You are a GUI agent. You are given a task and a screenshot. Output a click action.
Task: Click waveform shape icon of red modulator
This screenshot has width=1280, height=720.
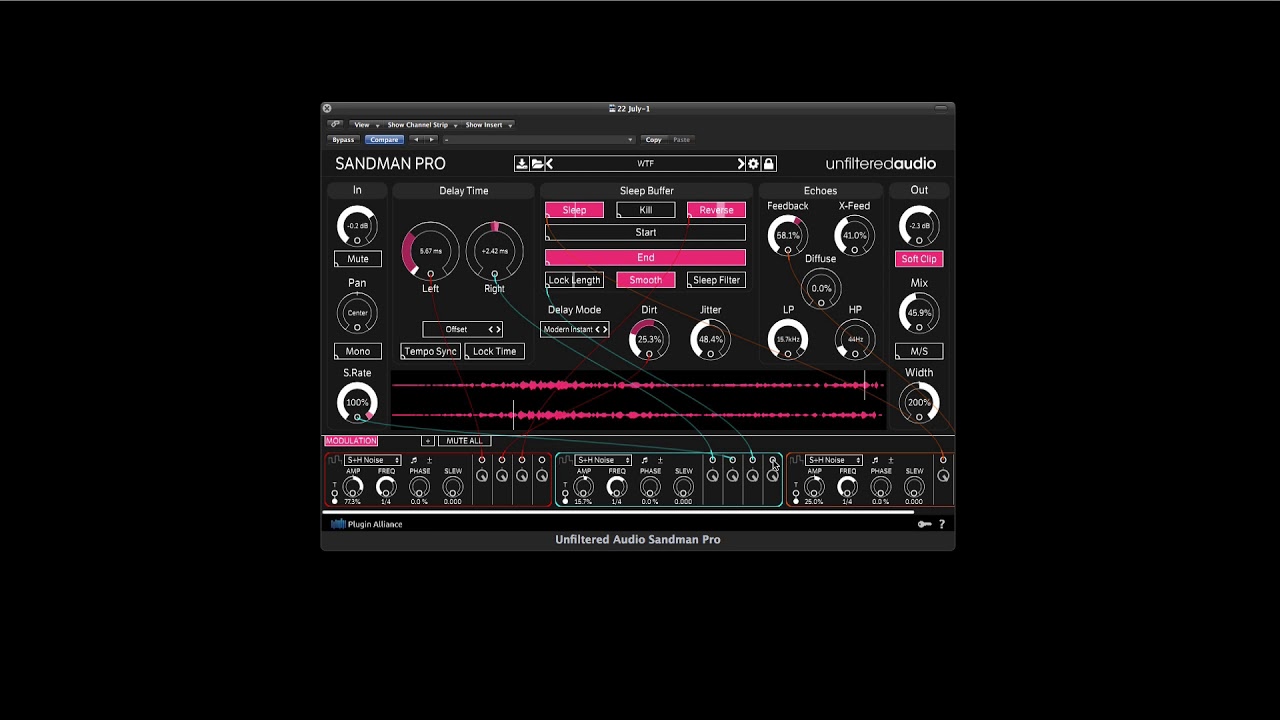[x=335, y=460]
